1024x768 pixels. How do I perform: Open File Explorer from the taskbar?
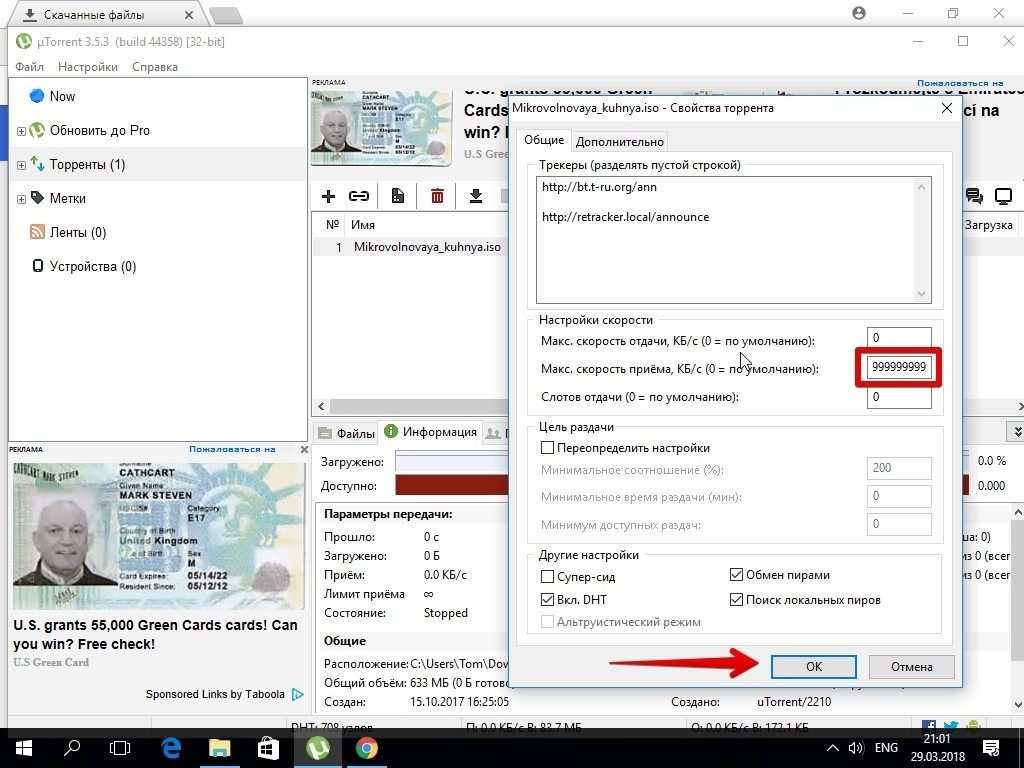(219, 748)
